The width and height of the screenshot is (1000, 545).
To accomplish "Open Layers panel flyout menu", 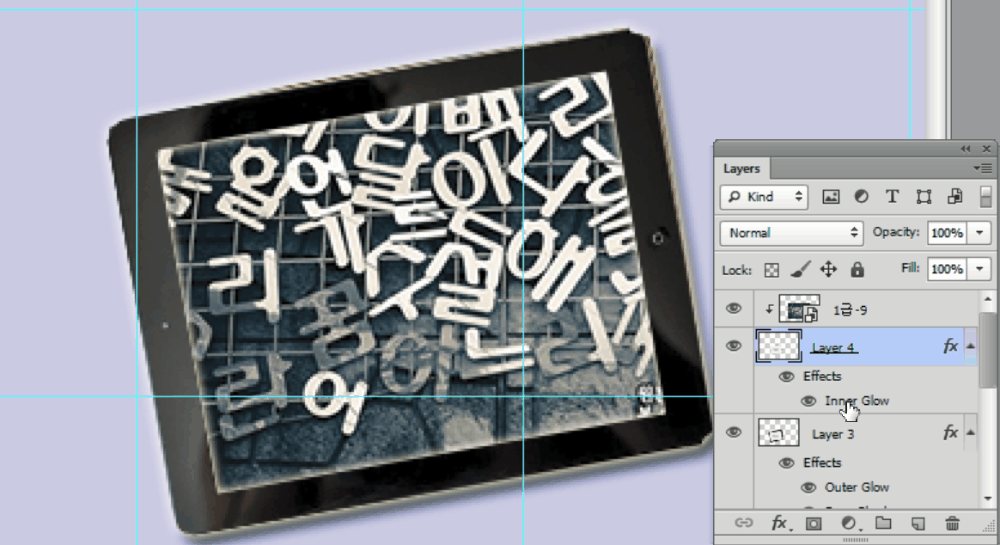I will 985,168.
